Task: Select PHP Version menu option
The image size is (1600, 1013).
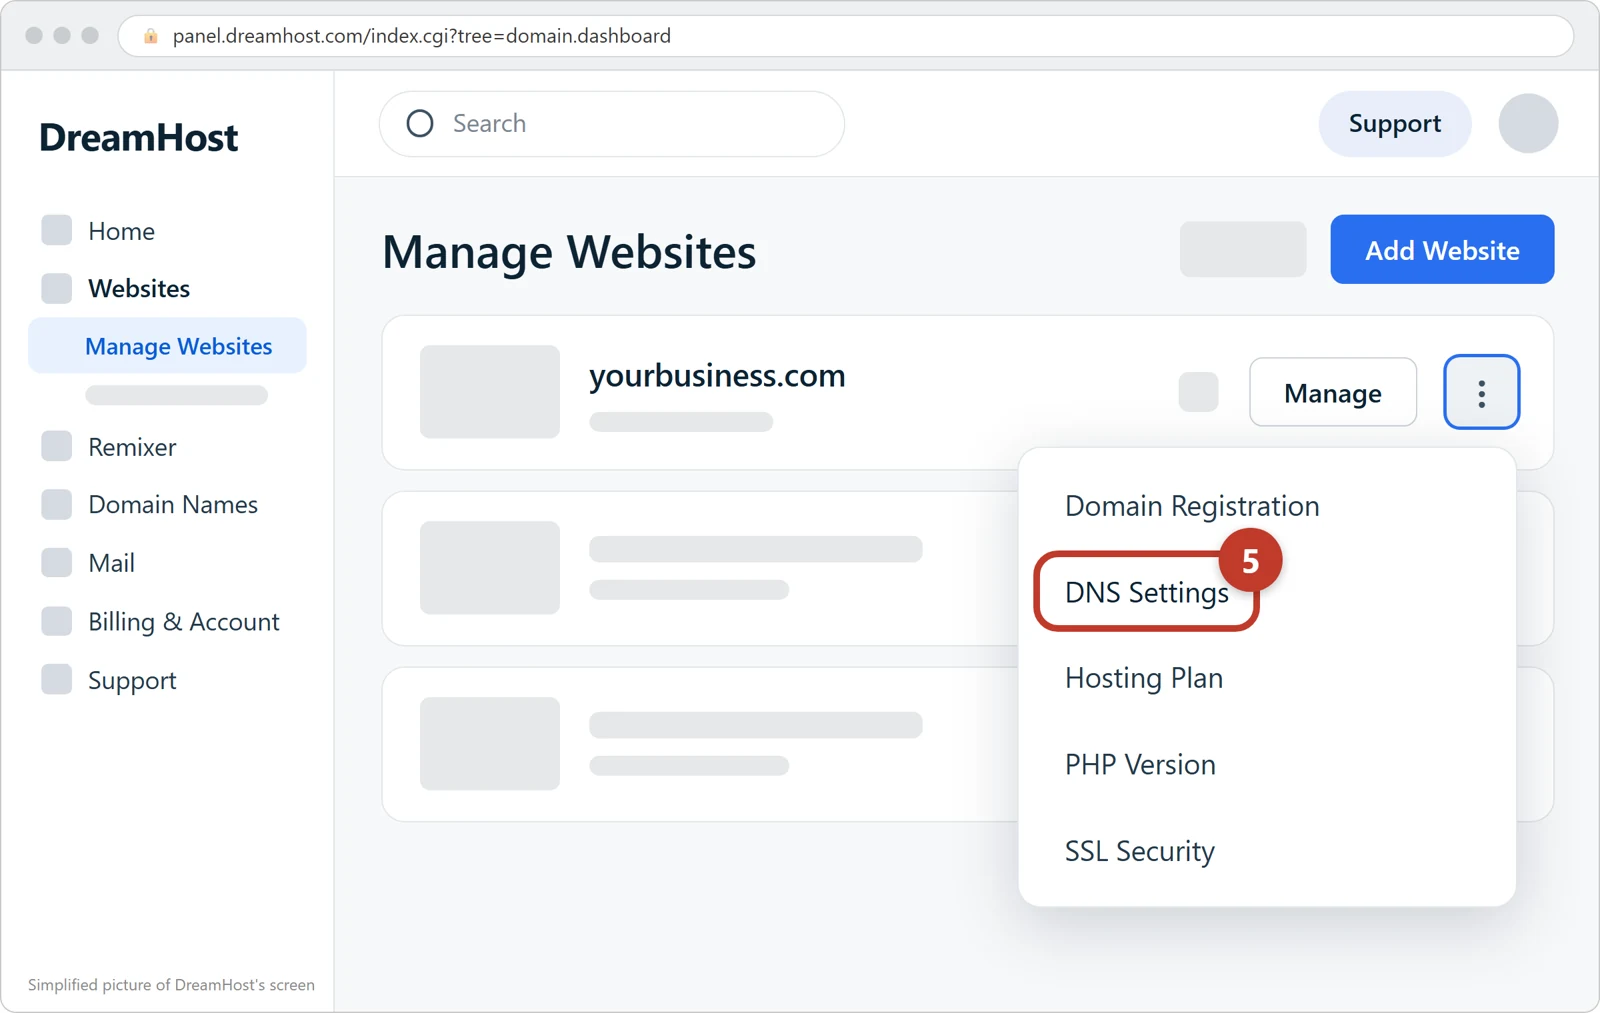Action: 1140,765
